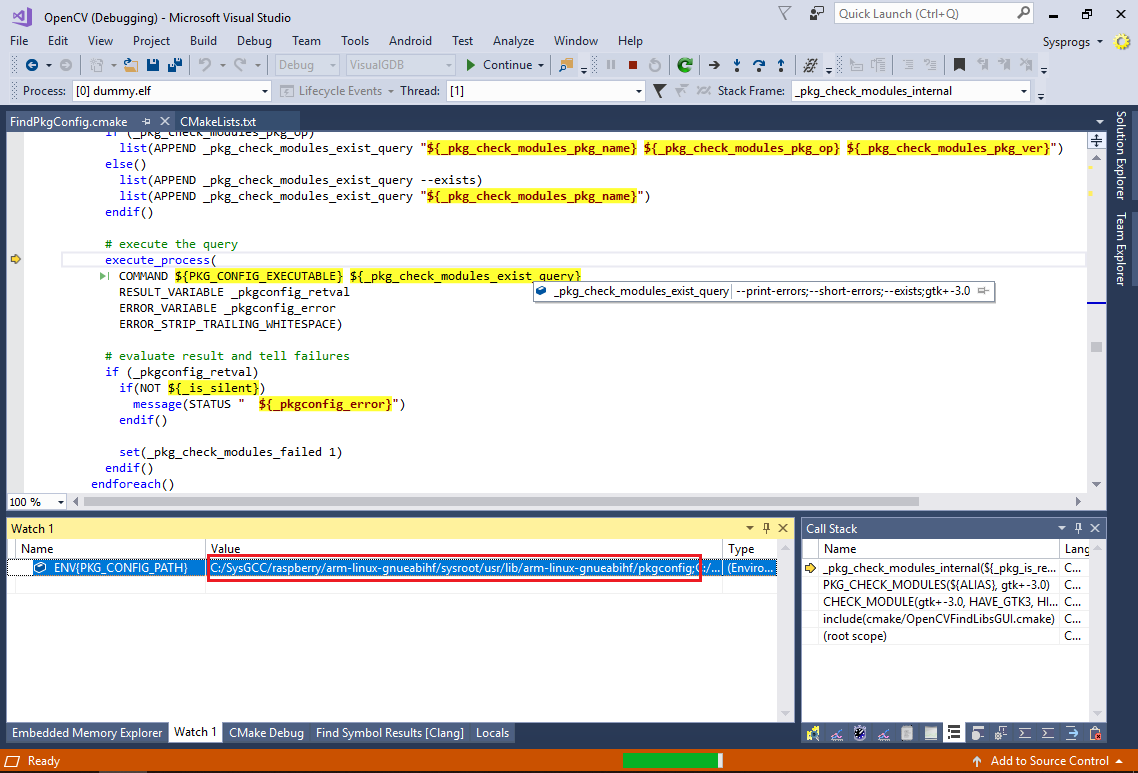The height and width of the screenshot is (773, 1138).
Task: Open Embedded Memory Explorer tab
Action: [87, 733]
